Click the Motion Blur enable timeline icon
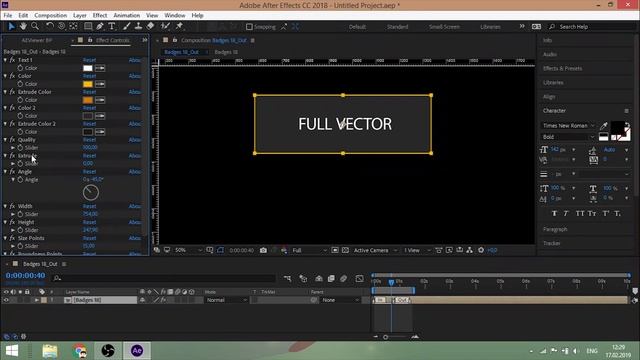Screen dimensions: 640x360 [344, 278]
